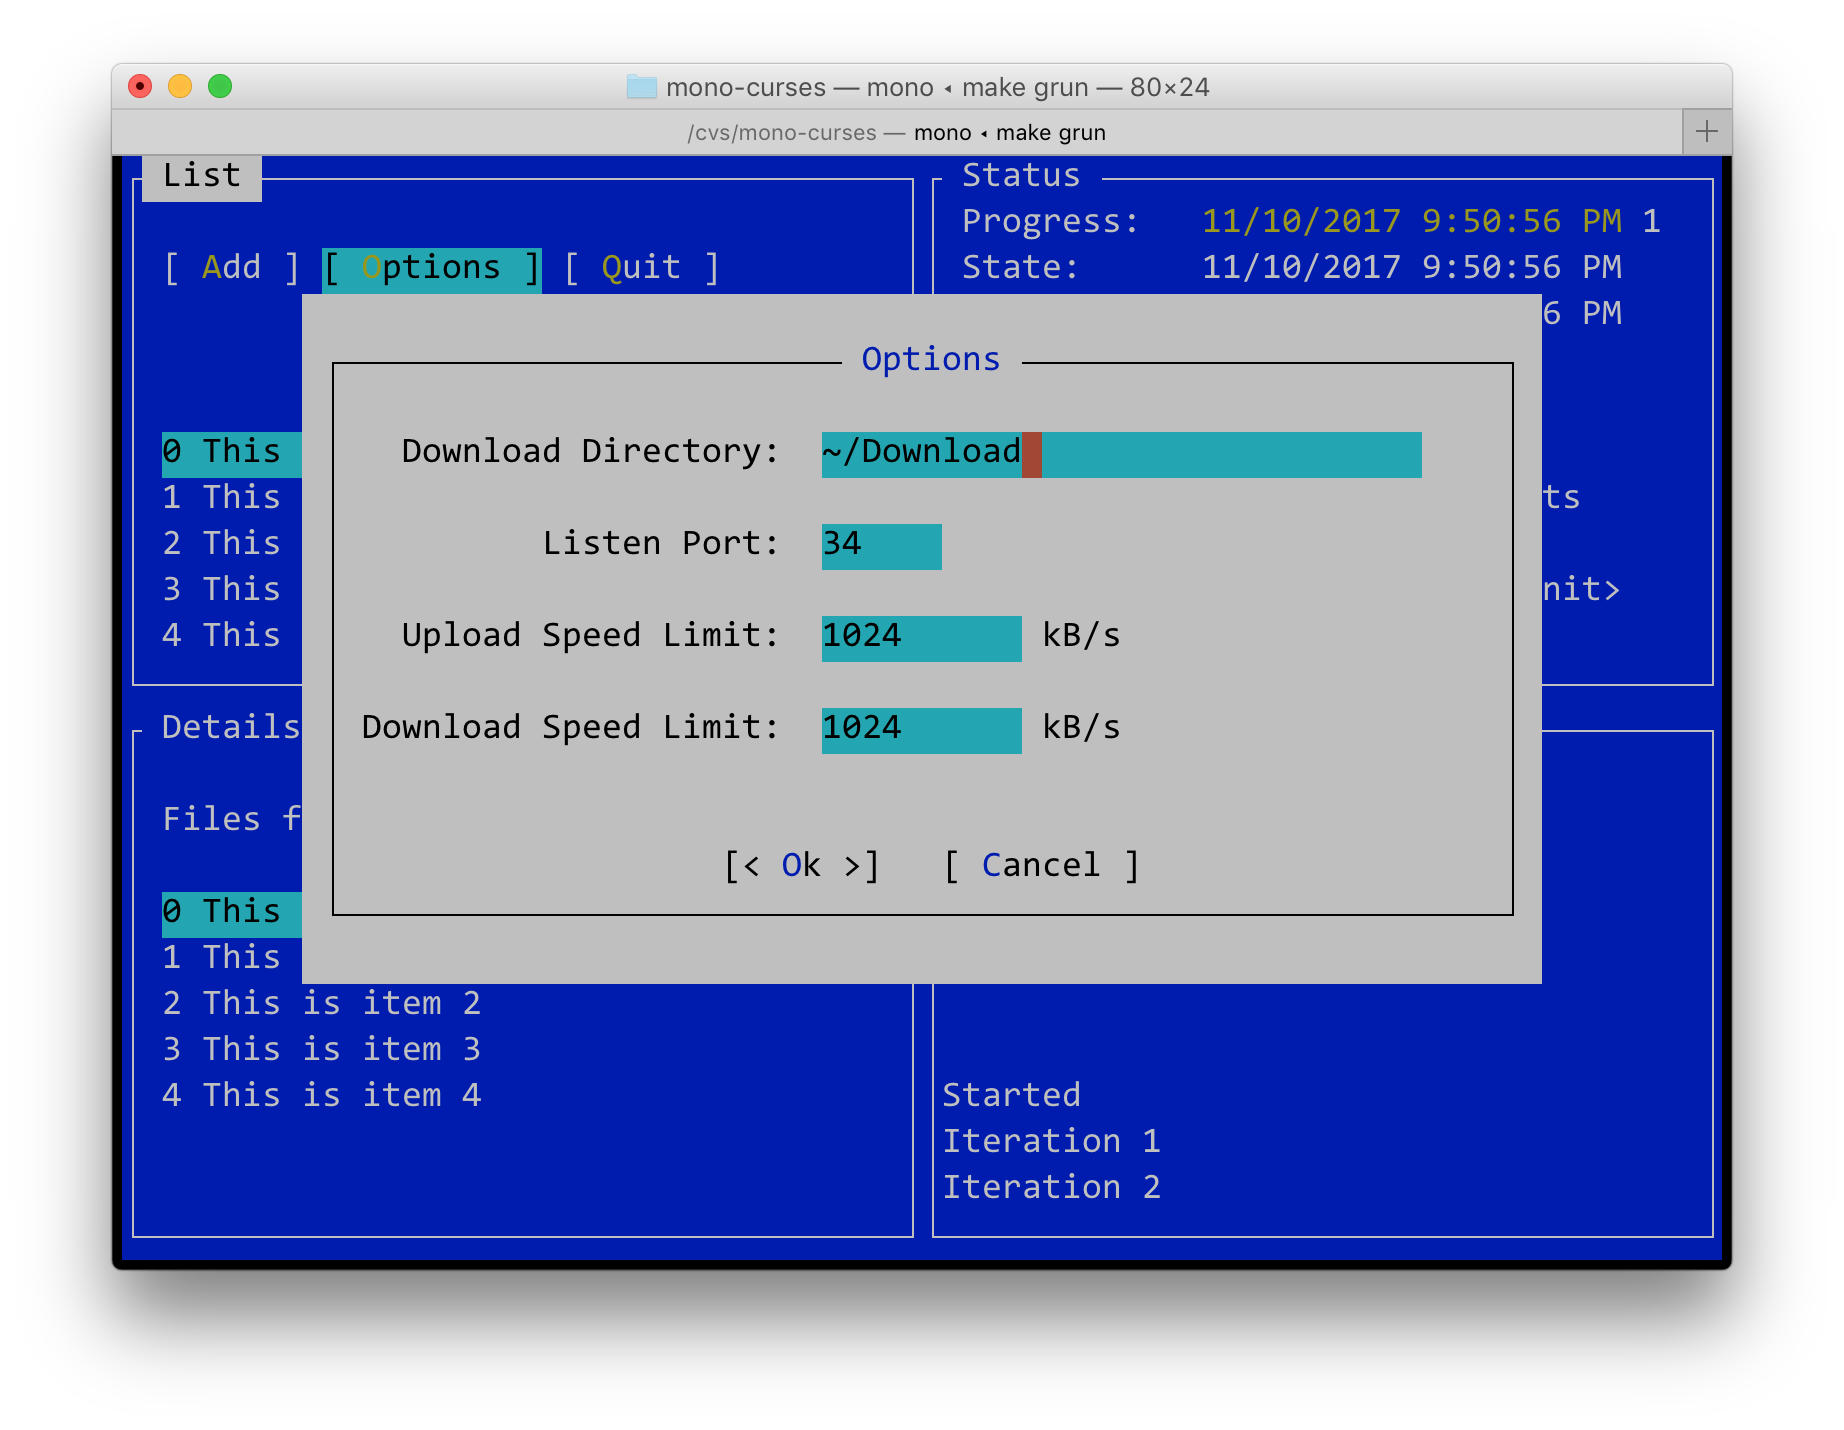Click the Listen Port input field
The width and height of the screenshot is (1844, 1430).
coord(881,546)
